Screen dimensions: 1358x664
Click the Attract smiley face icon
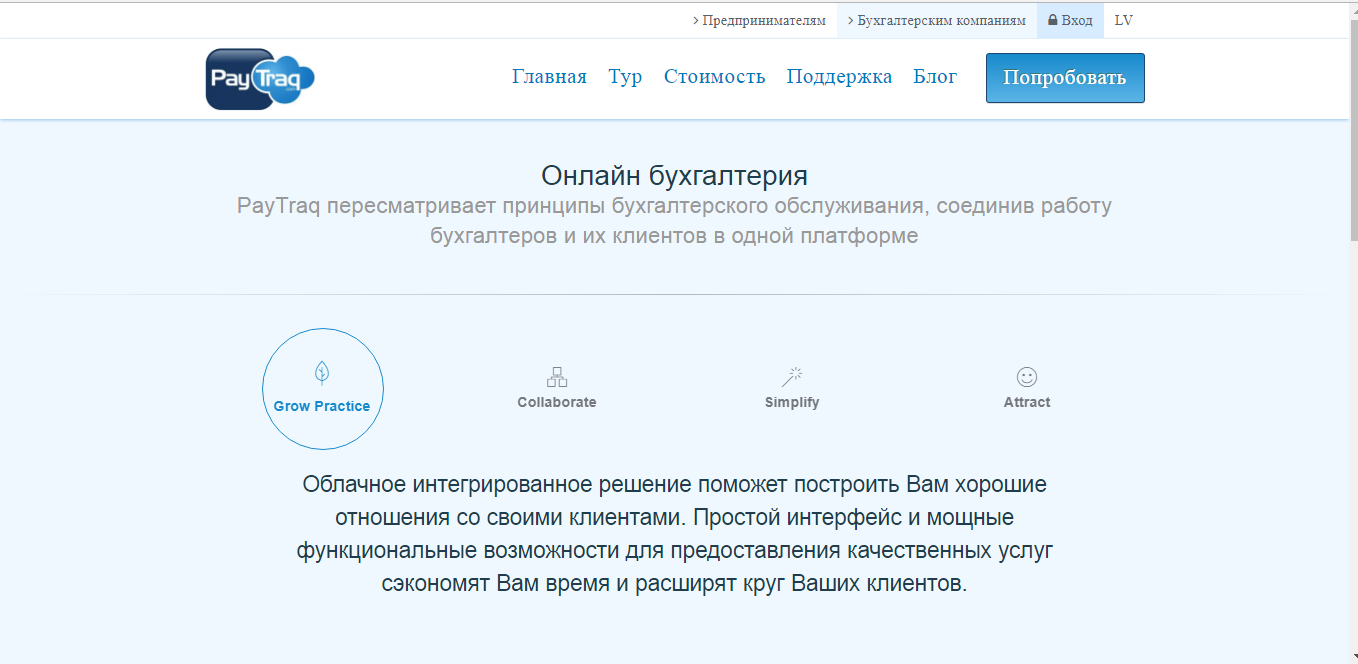tap(1027, 378)
